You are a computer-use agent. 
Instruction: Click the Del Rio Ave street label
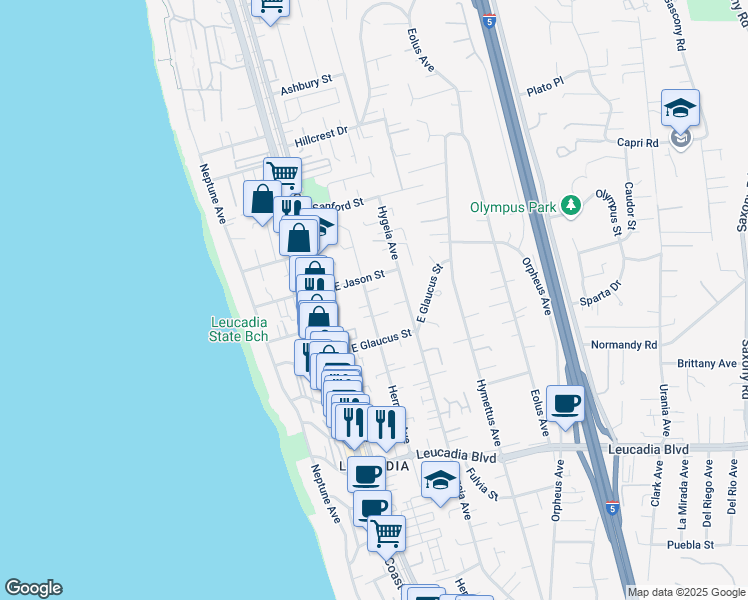732,486
